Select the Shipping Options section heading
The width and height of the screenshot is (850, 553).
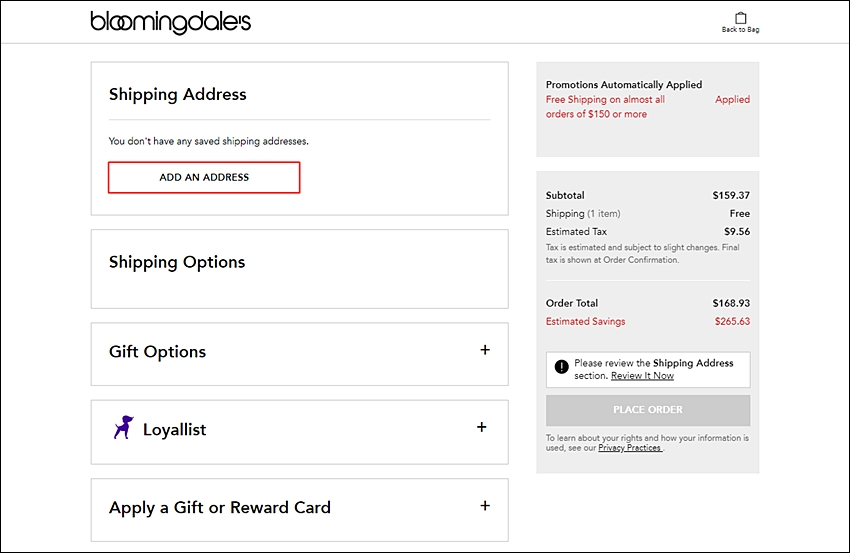coord(177,262)
